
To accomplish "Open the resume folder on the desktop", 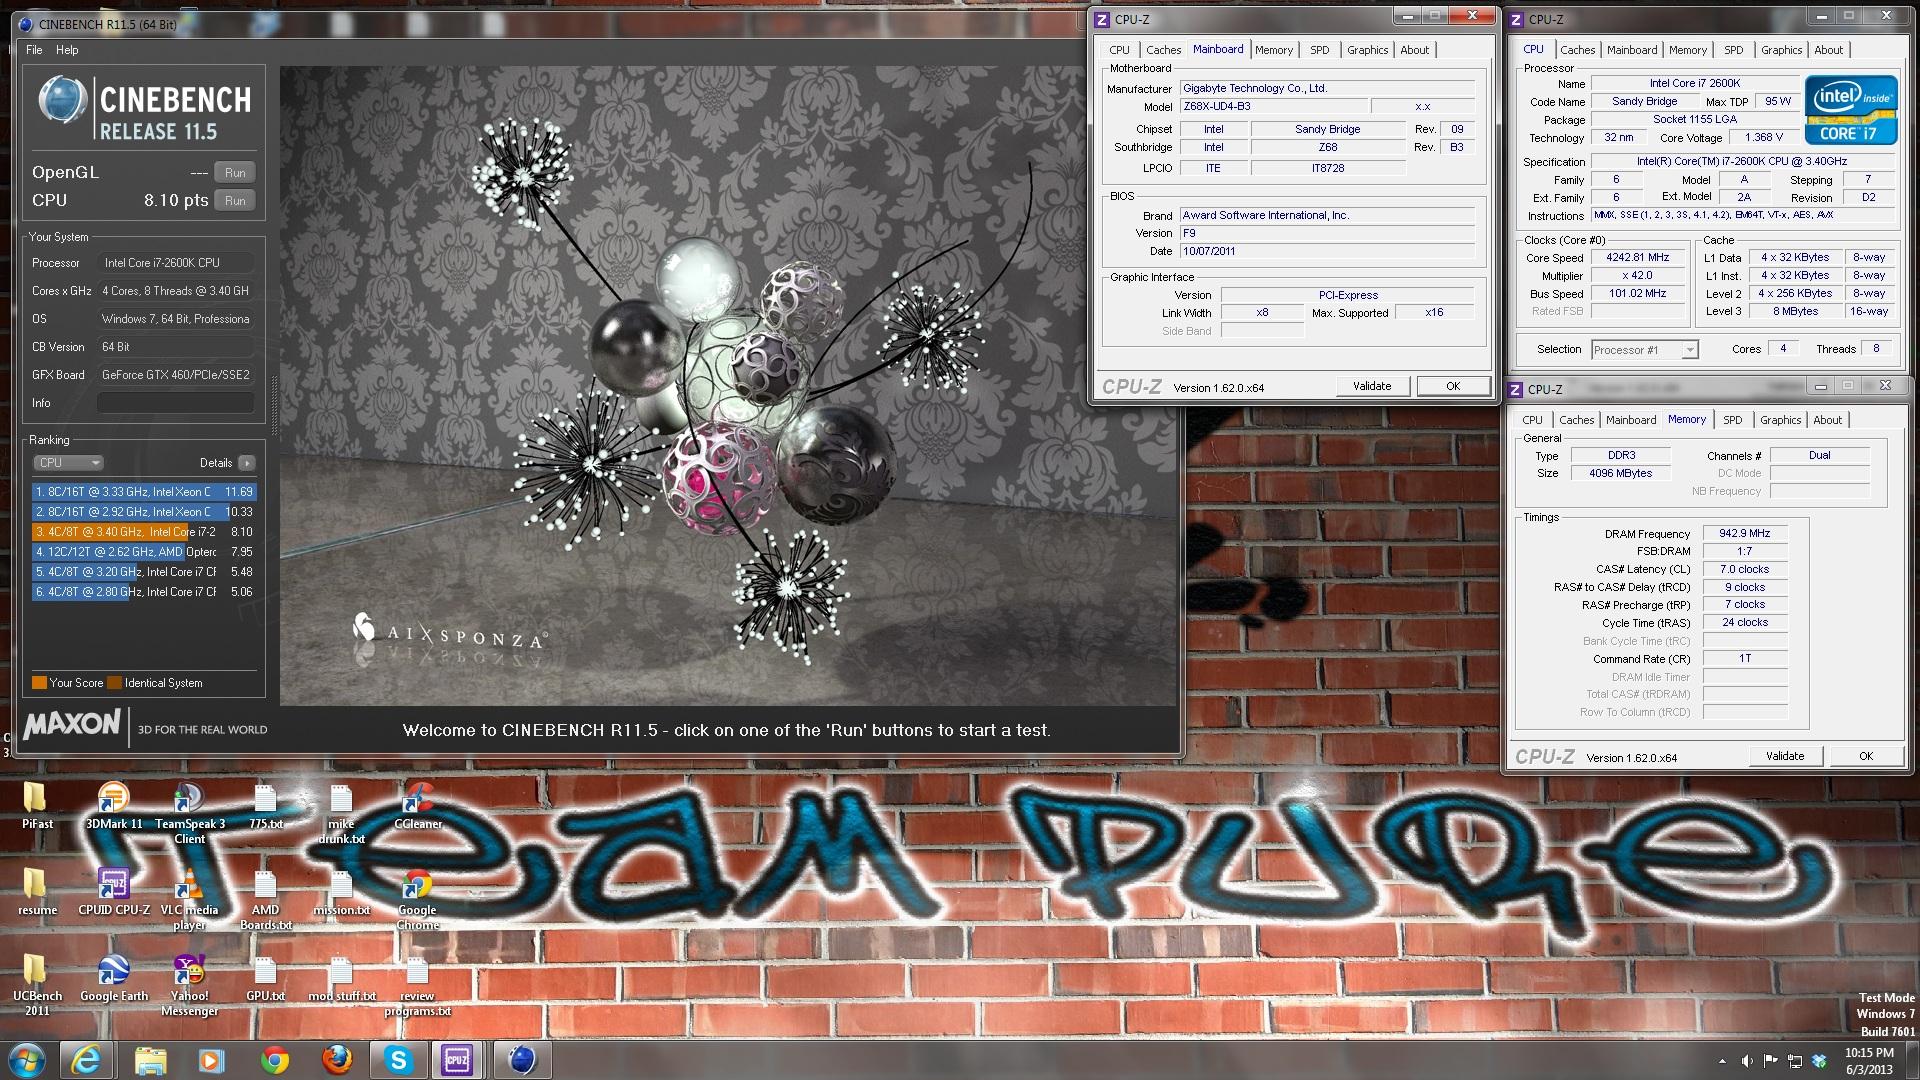I will [36, 891].
